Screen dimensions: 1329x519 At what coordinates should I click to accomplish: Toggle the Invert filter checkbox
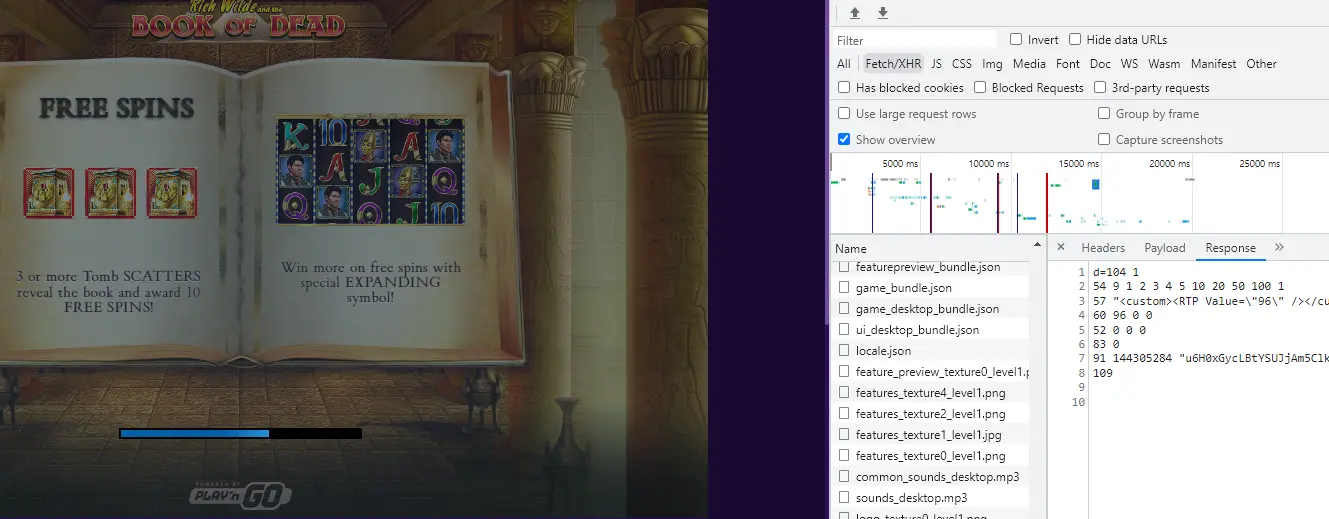[x=1016, y=40]
